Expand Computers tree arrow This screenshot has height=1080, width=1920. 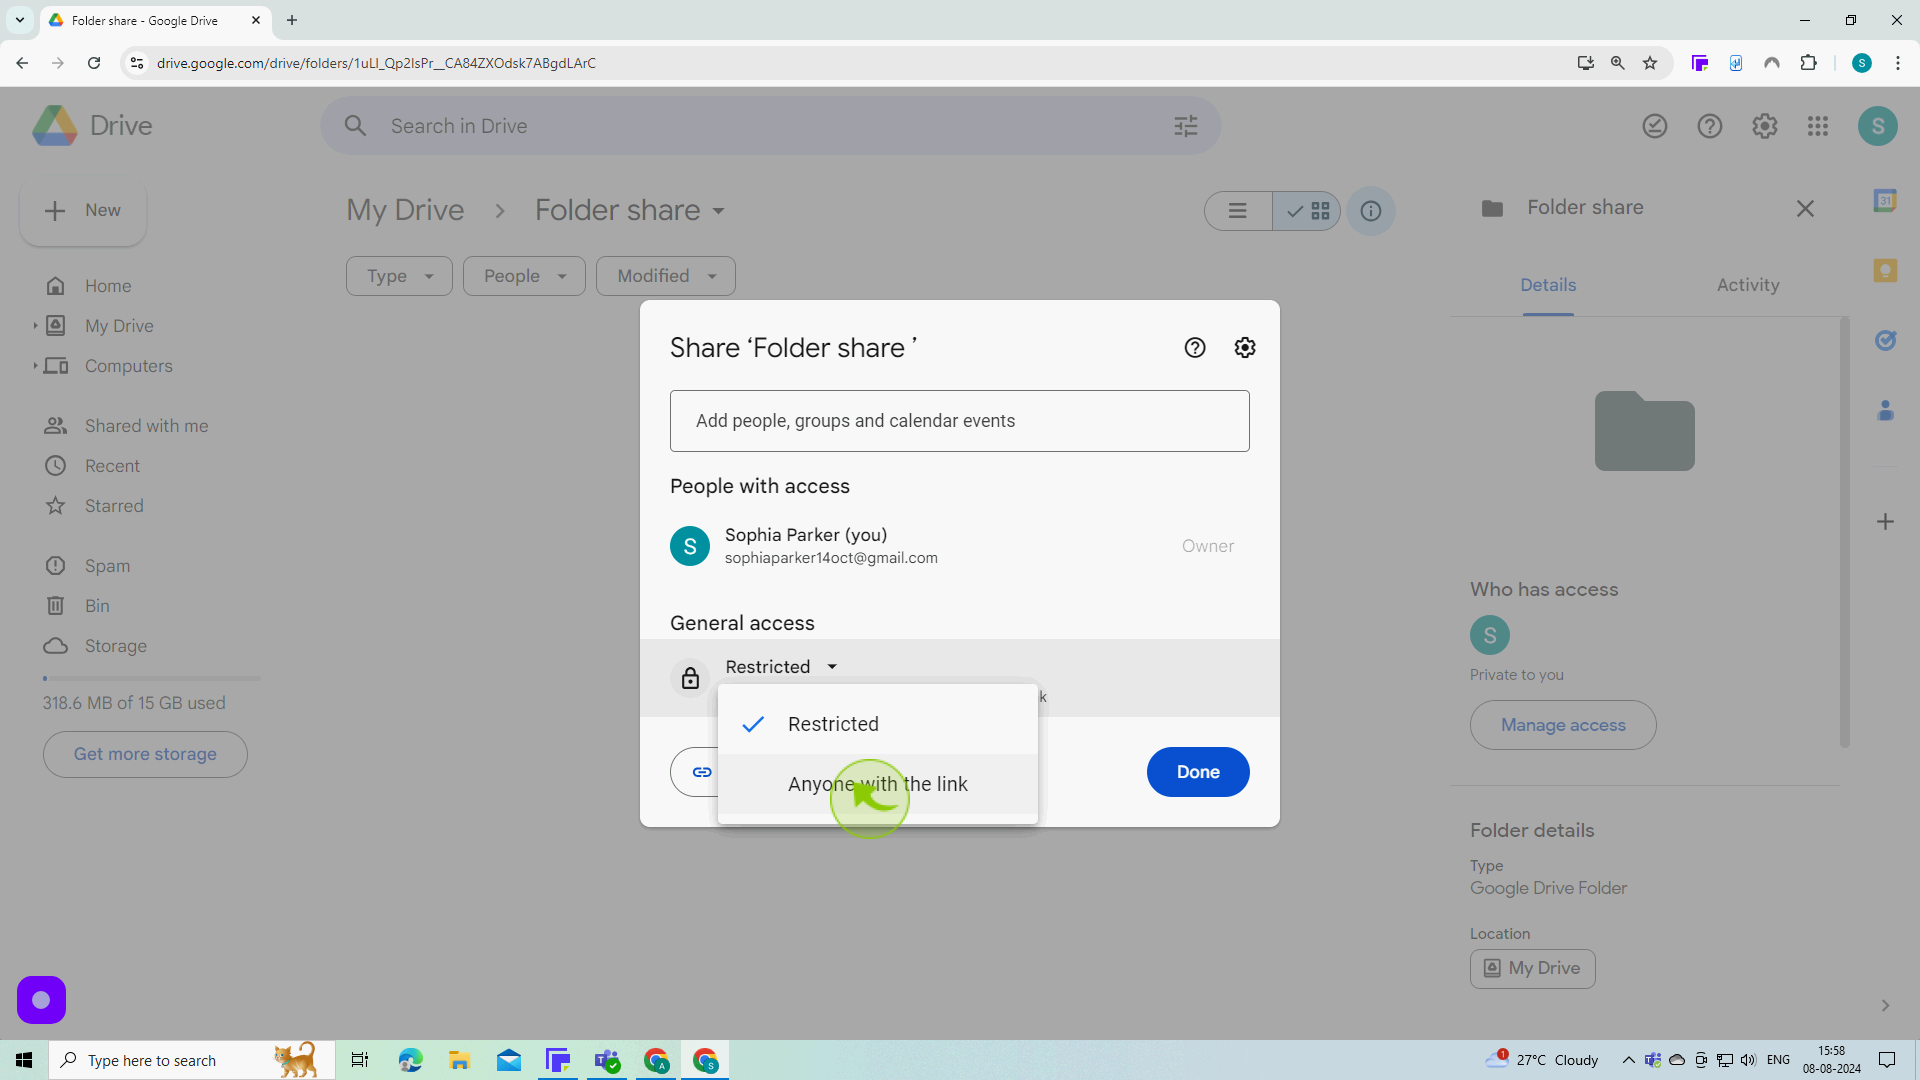35,366
